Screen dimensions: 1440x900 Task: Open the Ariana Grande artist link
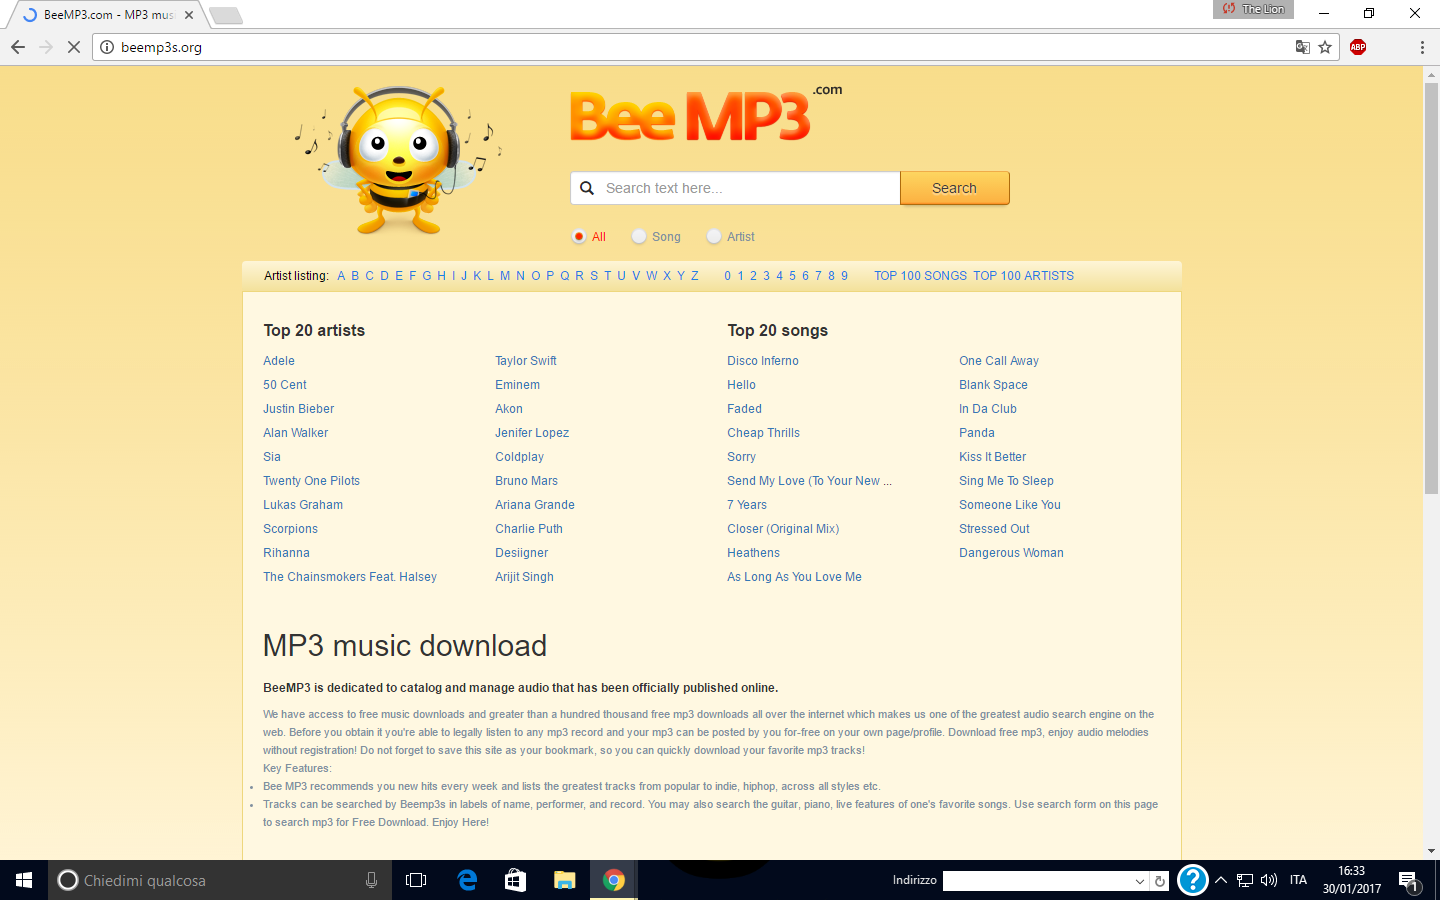pyautogui.click(x=535, y=505)
